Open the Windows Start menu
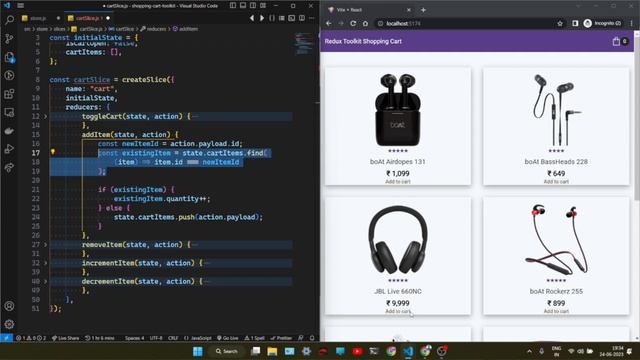Screen dimensions: 640x360 (x=198, y=351)
